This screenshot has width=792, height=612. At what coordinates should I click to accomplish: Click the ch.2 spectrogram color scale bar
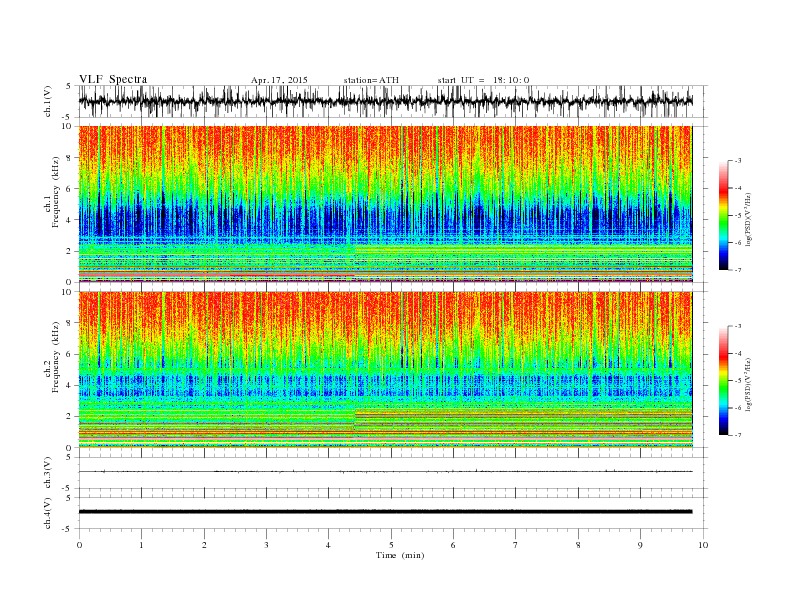[723, 381]
